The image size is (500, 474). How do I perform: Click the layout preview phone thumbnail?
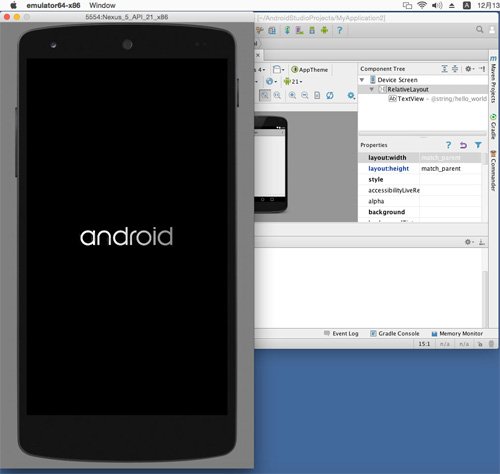point(271,165)
